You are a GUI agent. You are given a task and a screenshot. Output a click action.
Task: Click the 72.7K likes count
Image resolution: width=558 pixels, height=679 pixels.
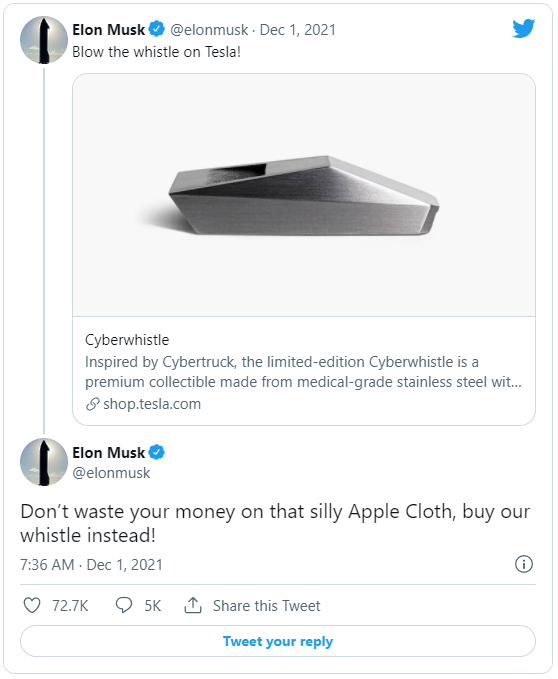(x=70, y=605)
